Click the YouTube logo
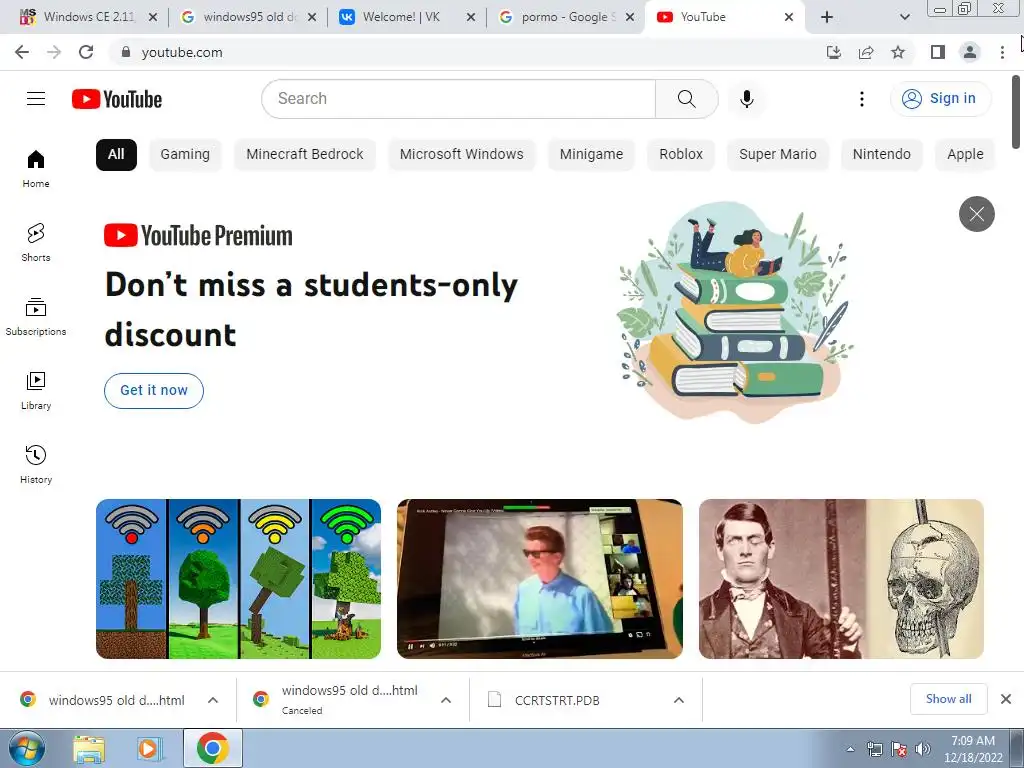The width and height of the screenshot is (1024, 768). [x=117, y=99]
